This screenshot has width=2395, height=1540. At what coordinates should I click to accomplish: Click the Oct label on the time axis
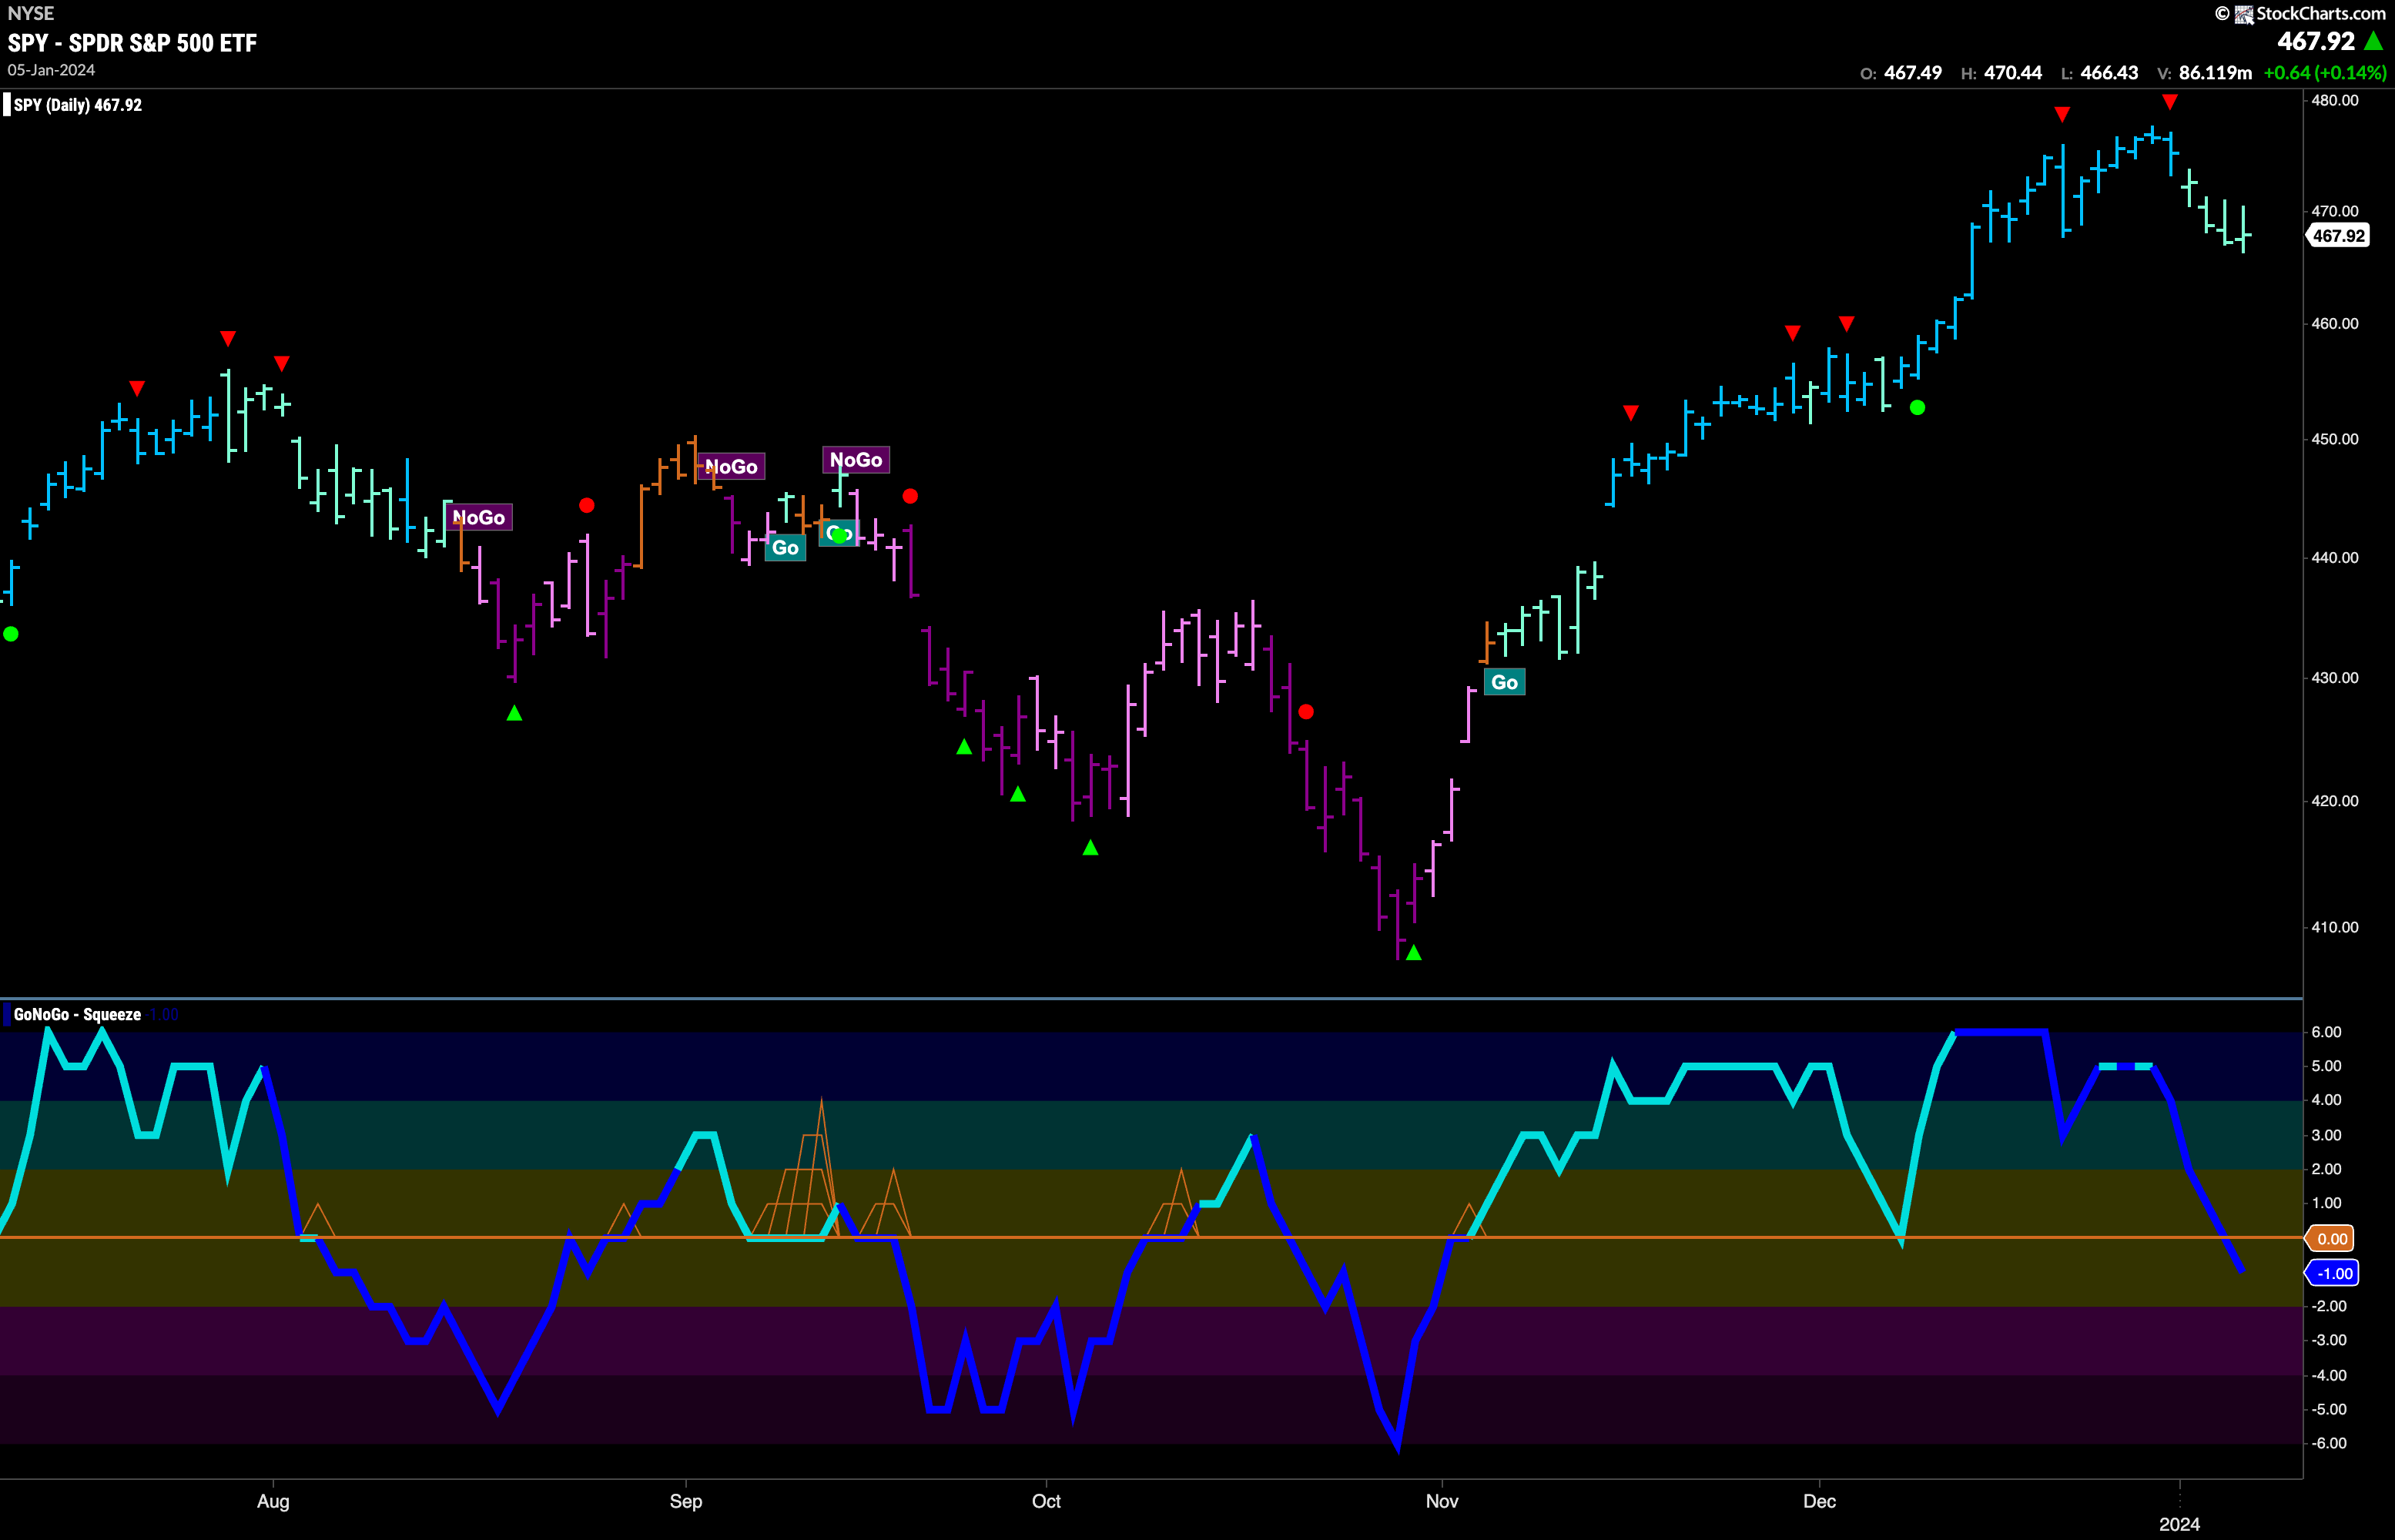tap(1046, 1501)
